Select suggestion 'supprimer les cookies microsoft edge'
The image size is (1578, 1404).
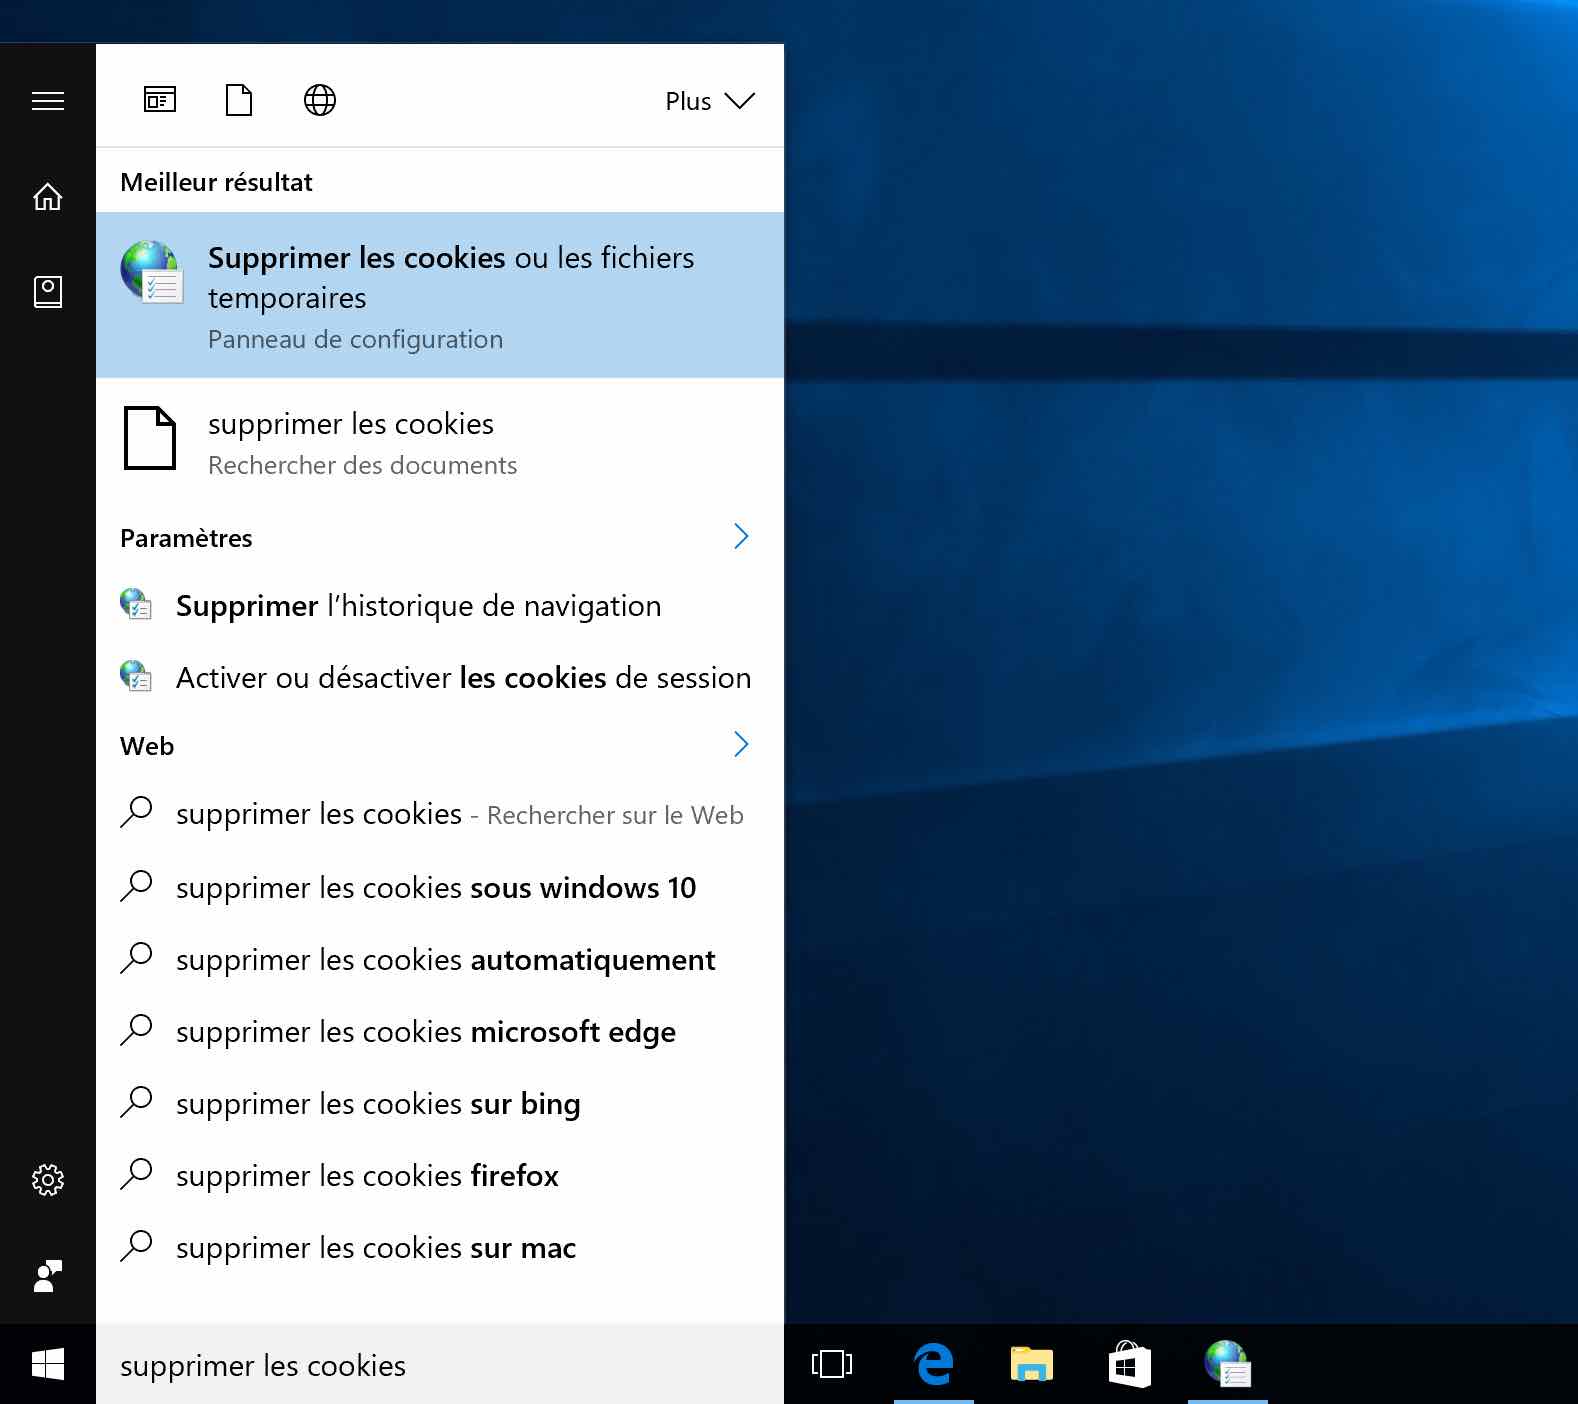pyautogui.click(x=440, y=1032)
